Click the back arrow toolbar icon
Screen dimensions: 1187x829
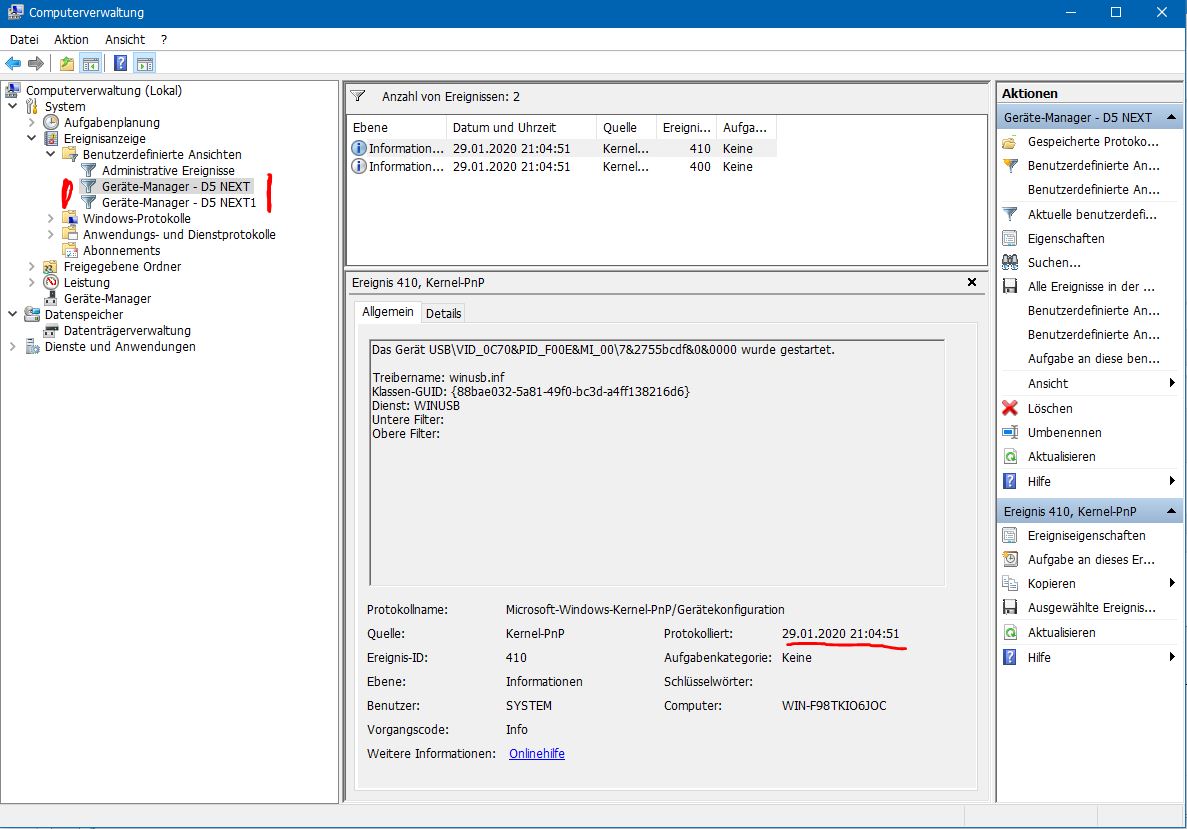tap(13, 64)
